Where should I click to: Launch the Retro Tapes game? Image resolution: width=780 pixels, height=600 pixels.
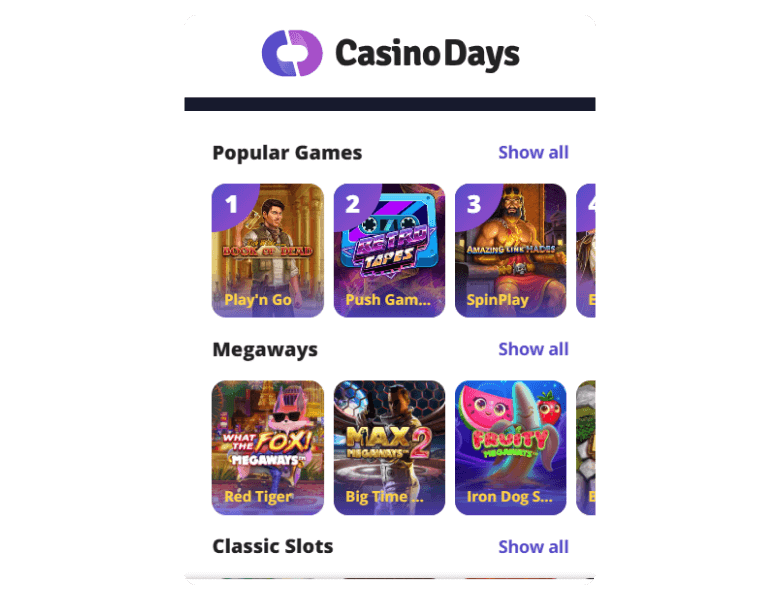389,250
